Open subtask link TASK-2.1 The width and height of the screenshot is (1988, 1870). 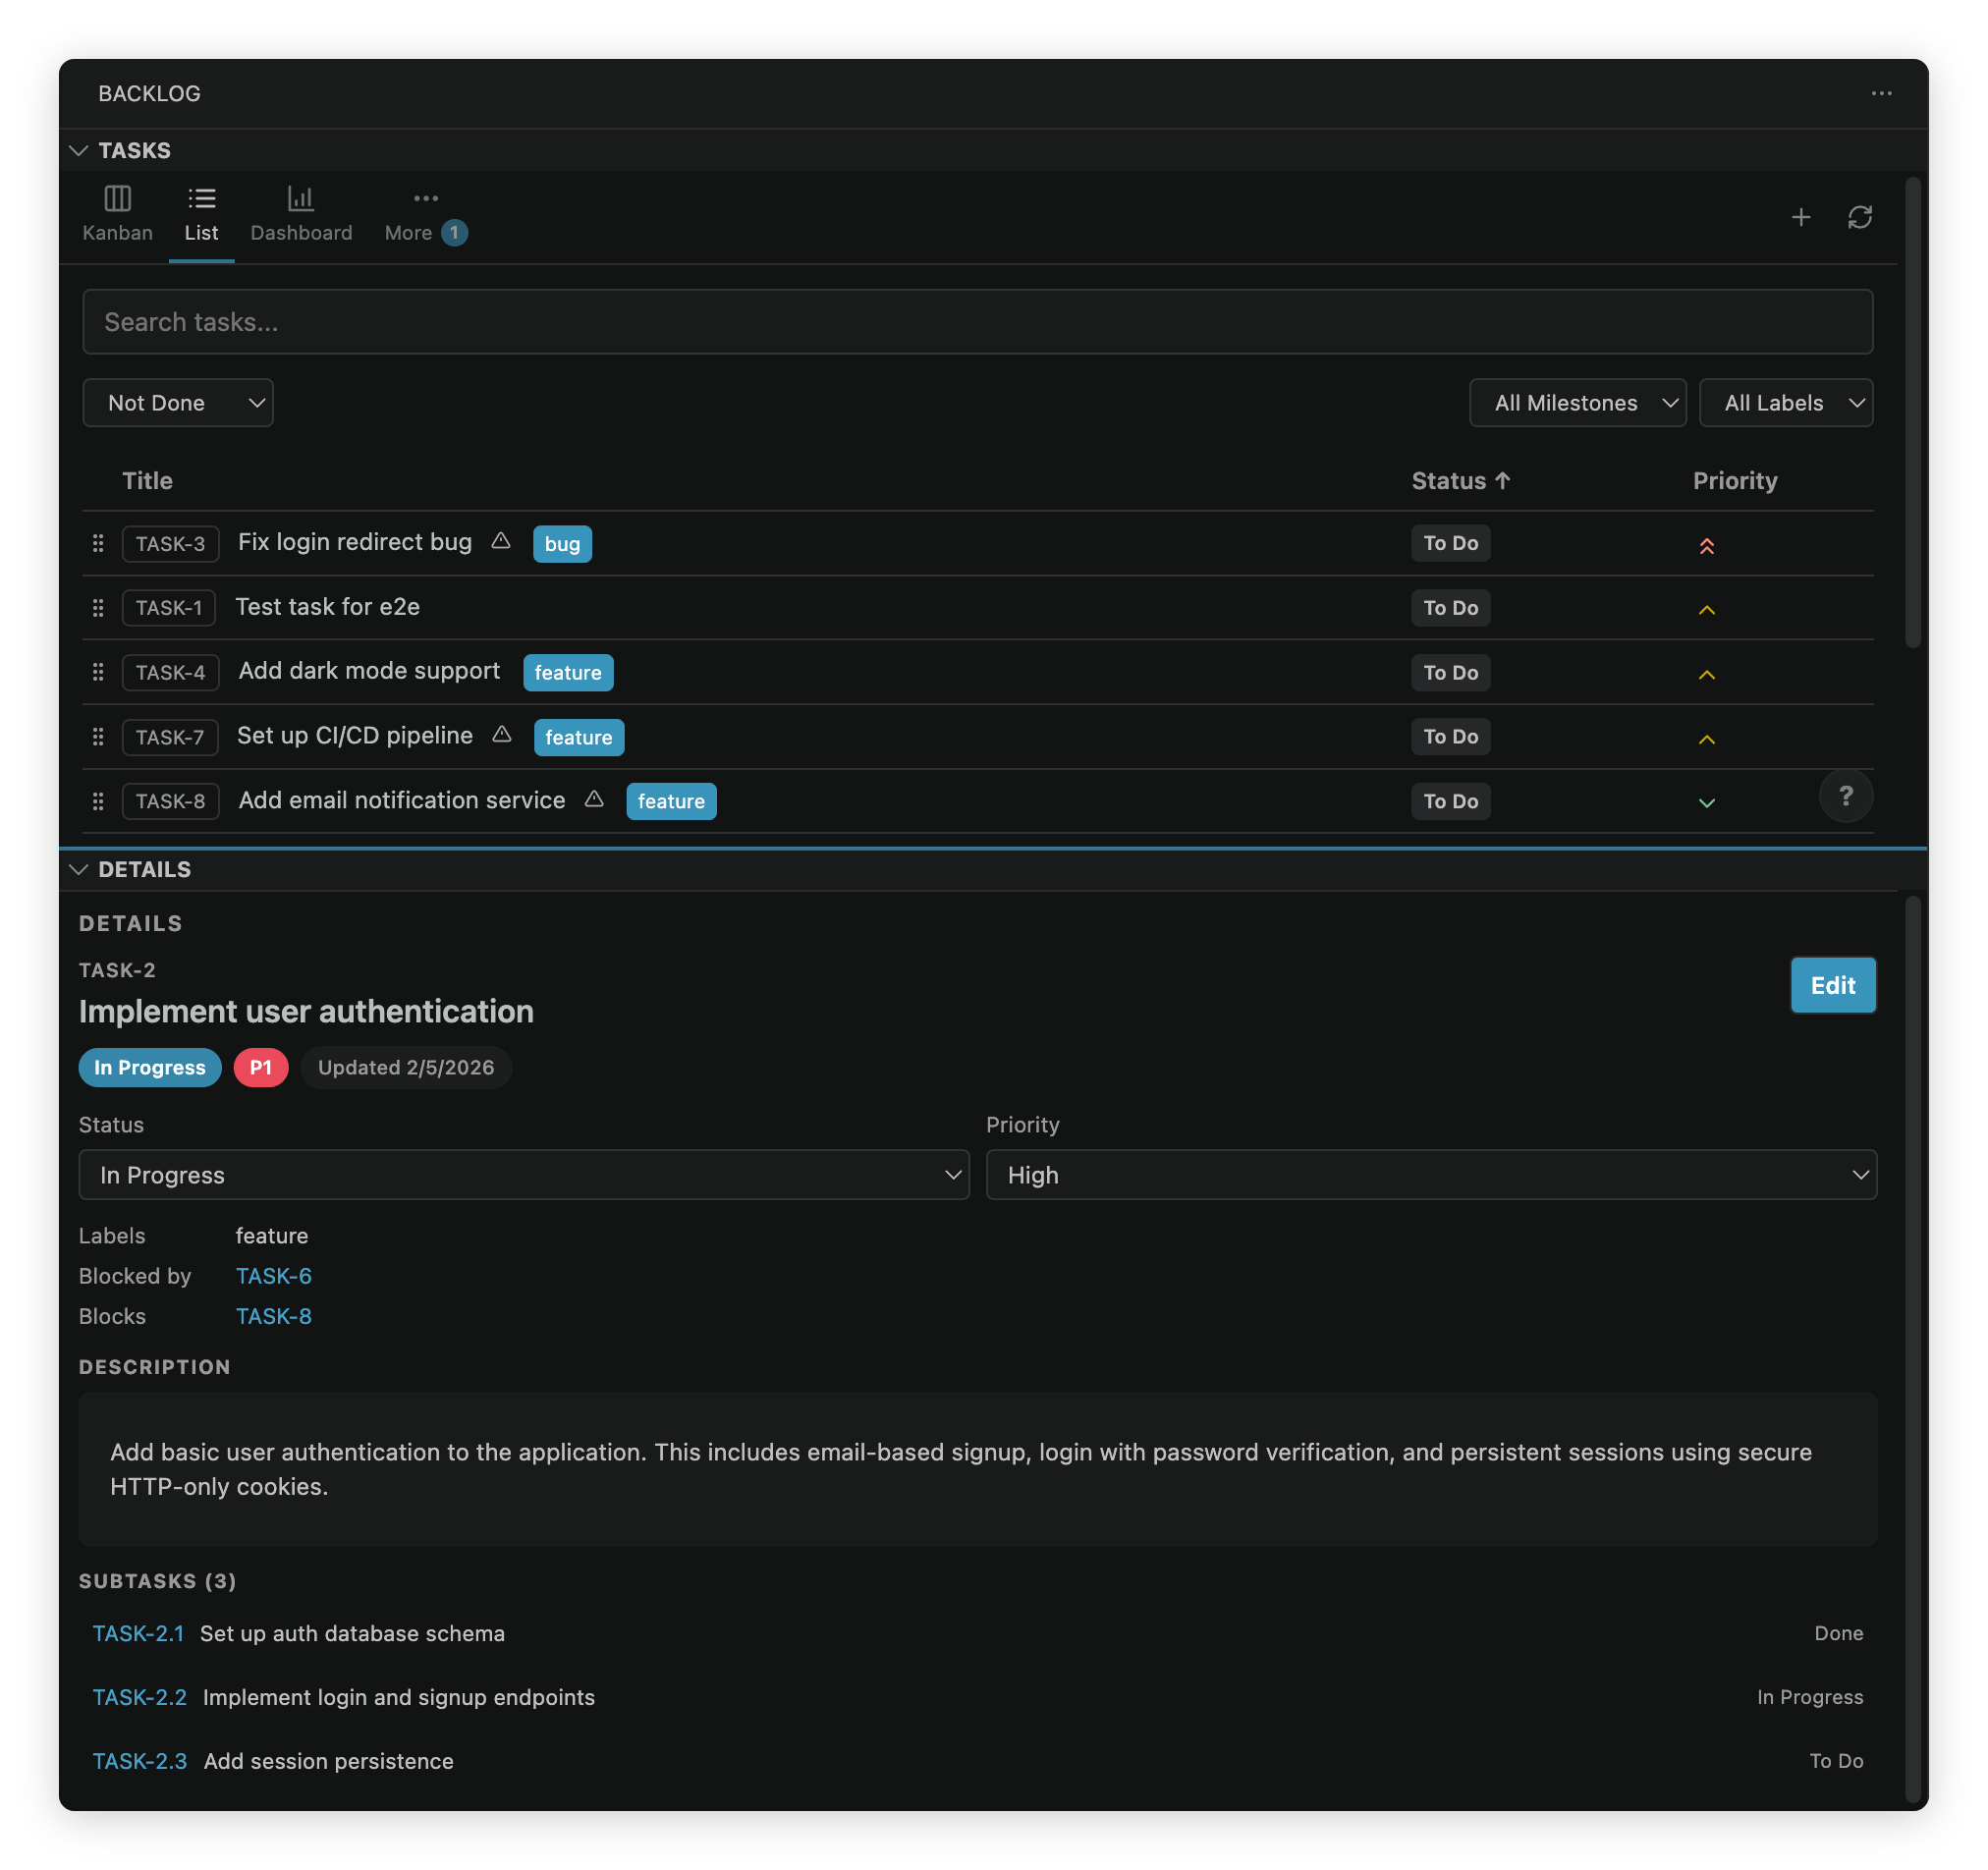(x=138, y=1633)
